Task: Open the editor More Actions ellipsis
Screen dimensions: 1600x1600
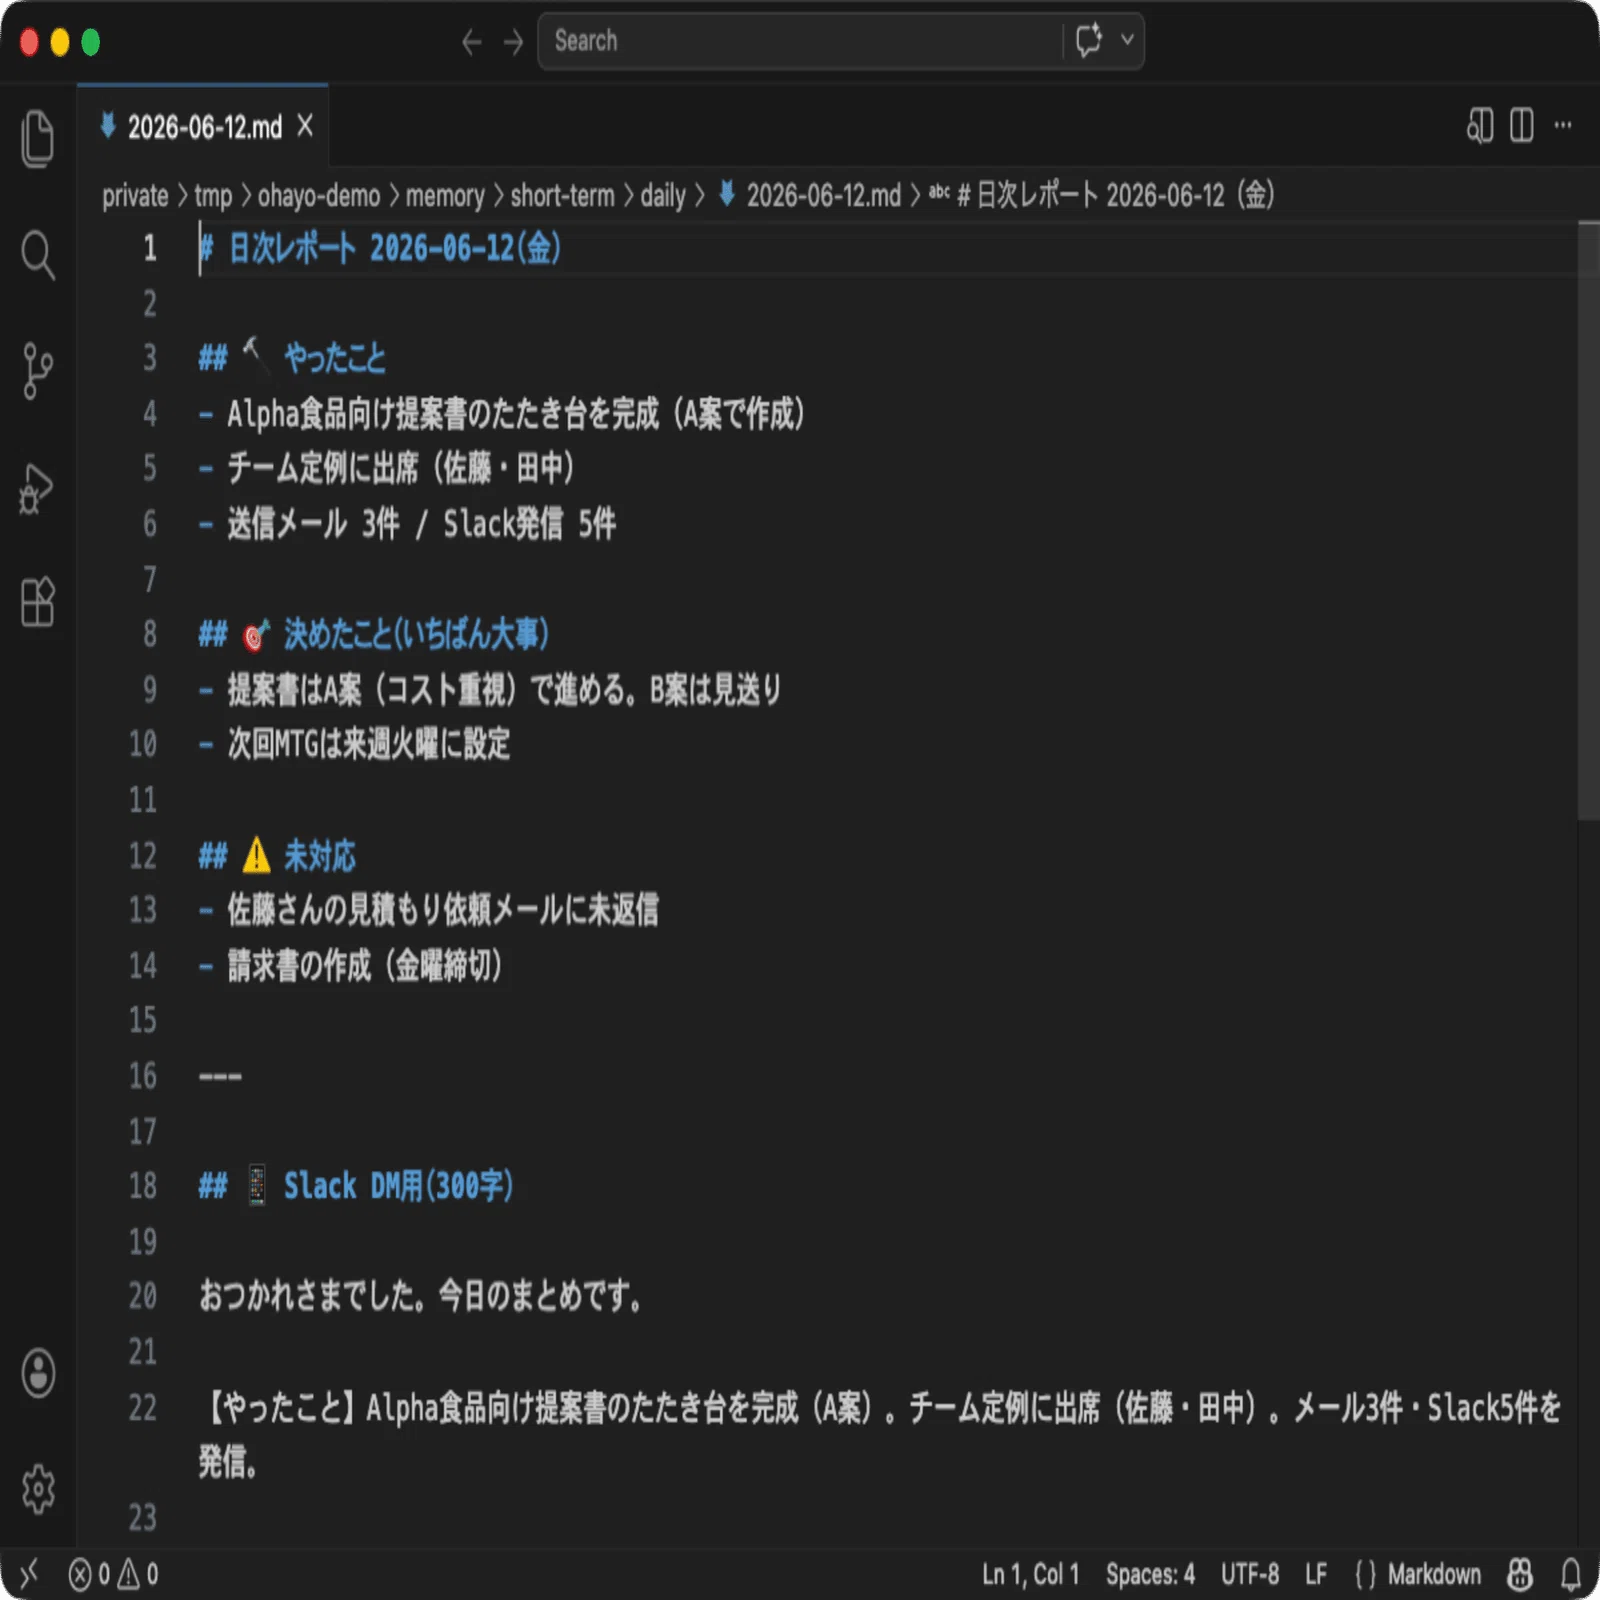Action: pyautogui.click(x=1563, y=126)
